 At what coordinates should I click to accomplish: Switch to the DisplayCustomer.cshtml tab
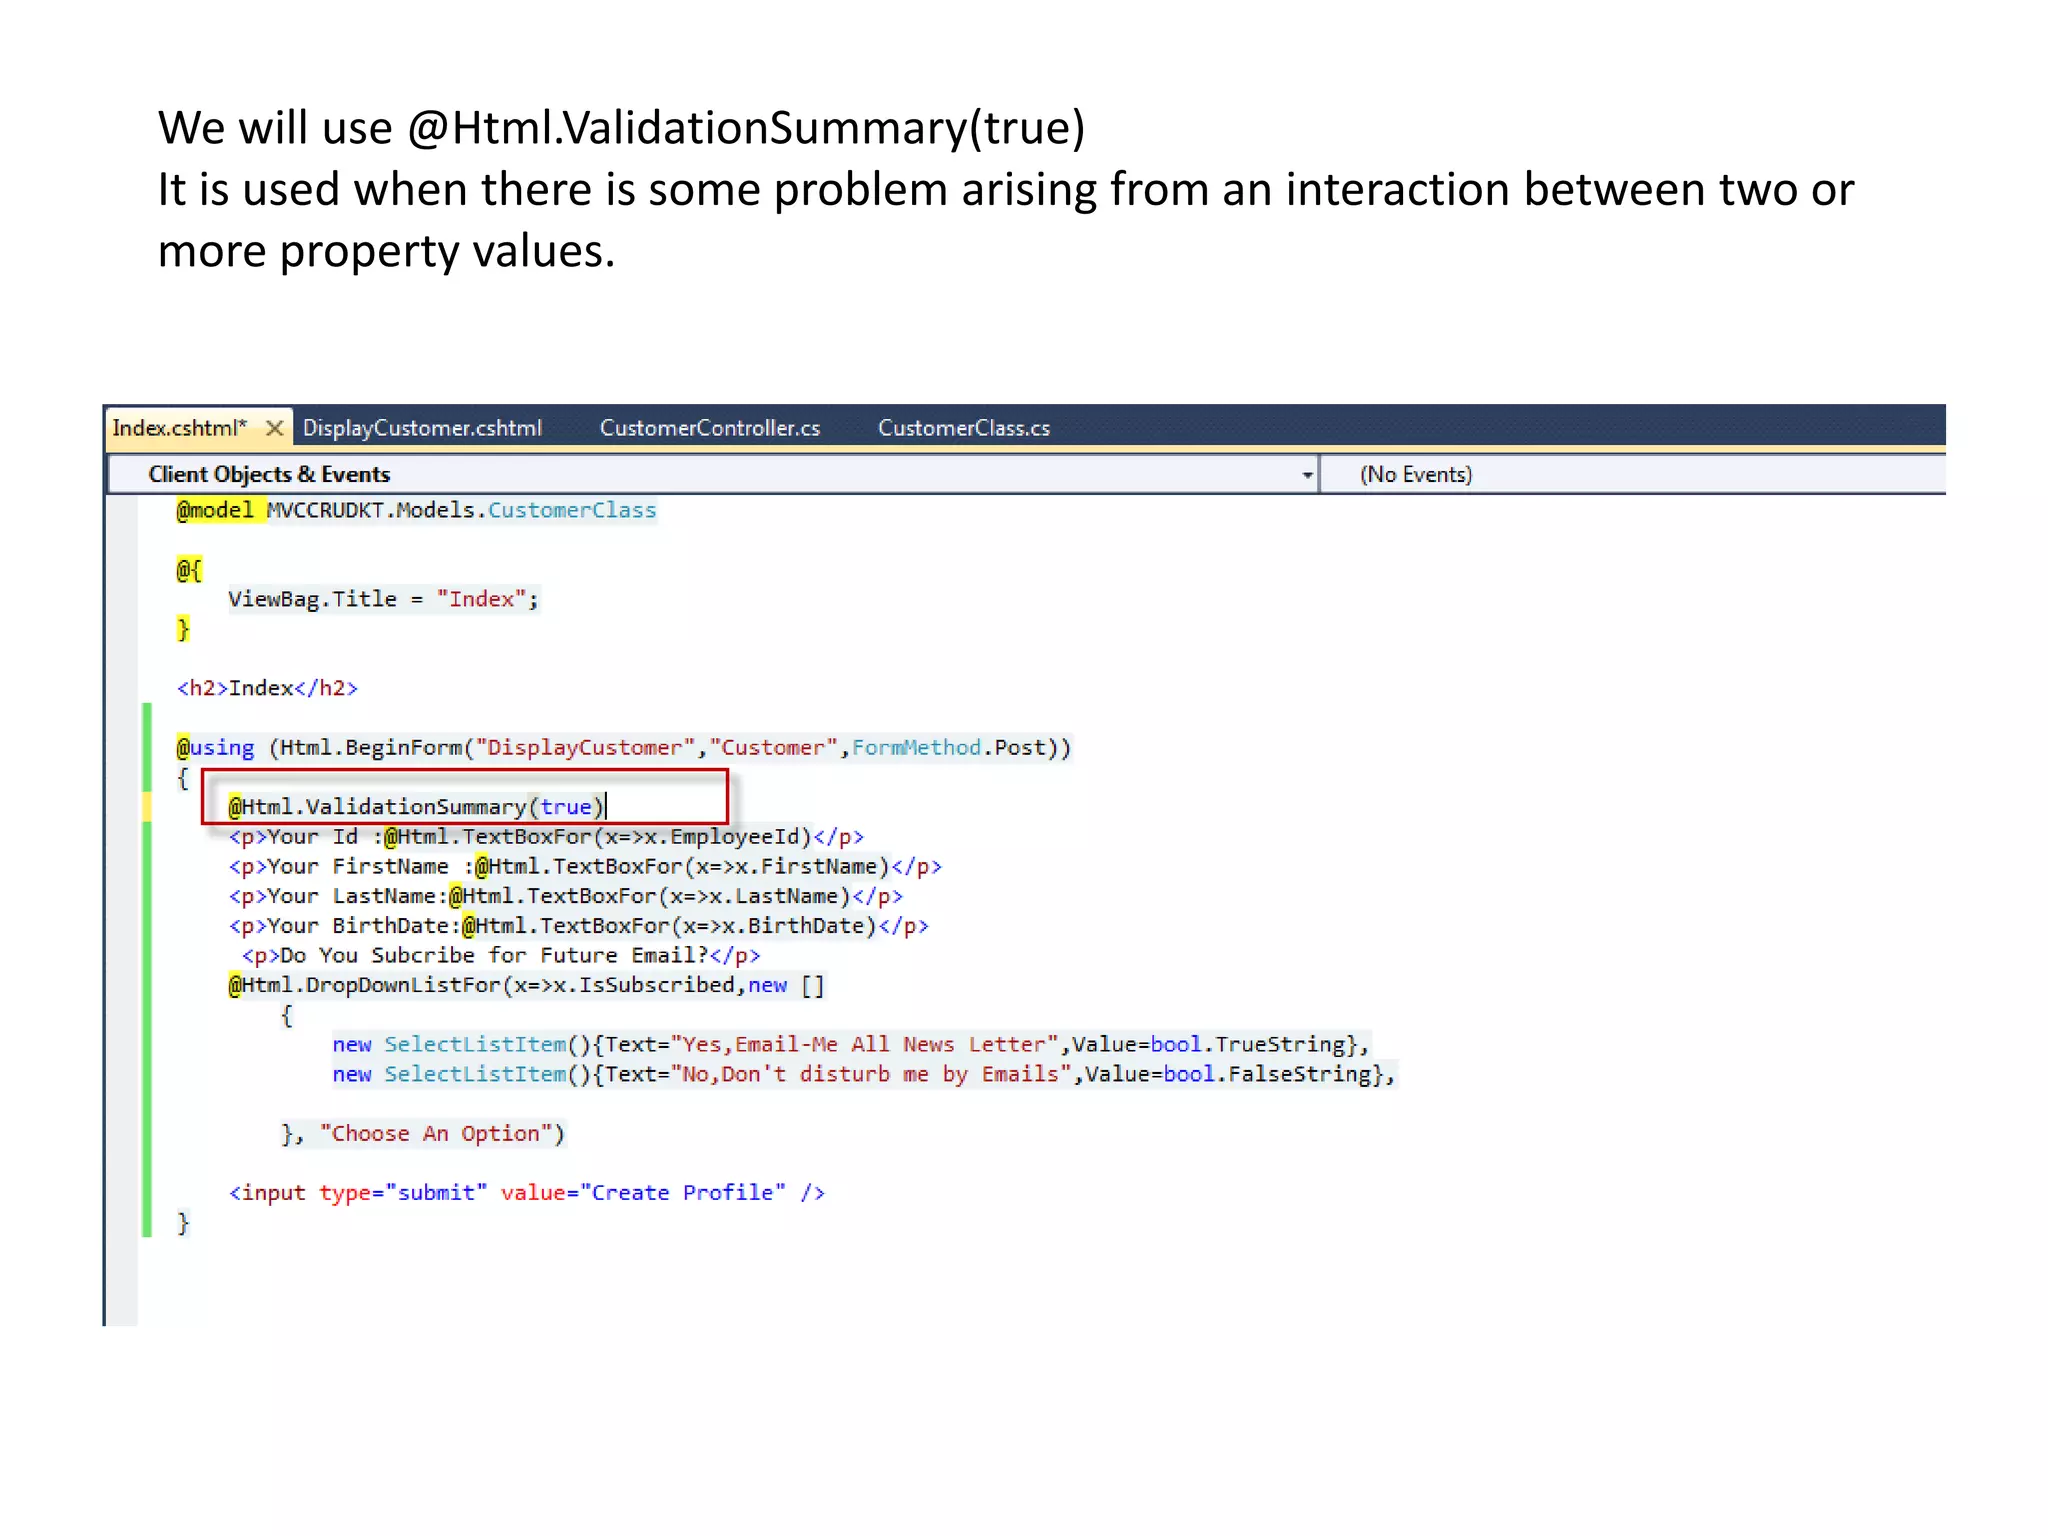[x=422, y=428]
